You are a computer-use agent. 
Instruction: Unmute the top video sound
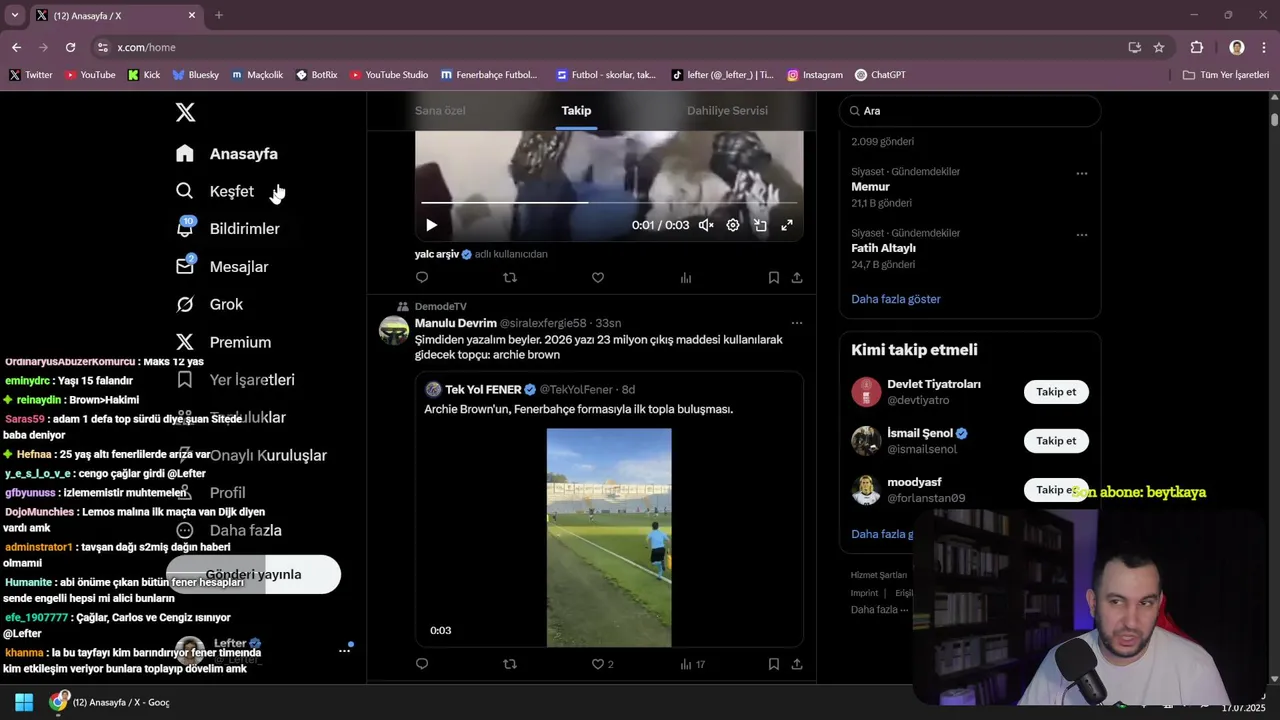coord(706,225)
